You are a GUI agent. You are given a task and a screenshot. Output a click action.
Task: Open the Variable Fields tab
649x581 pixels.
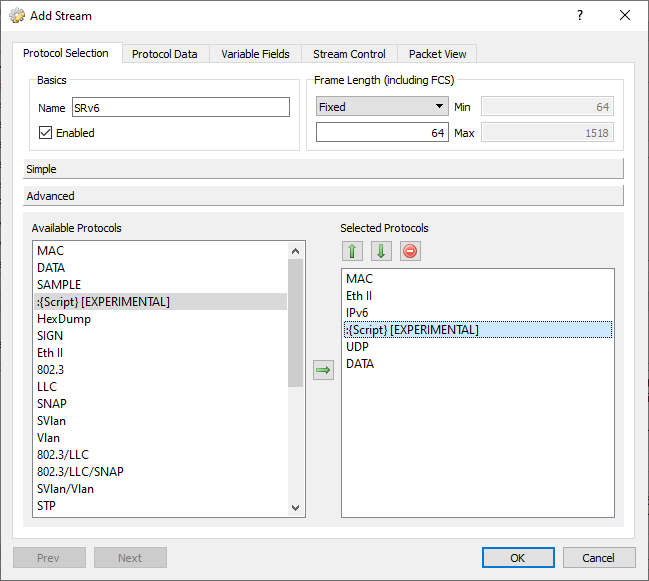pos(255,54)
